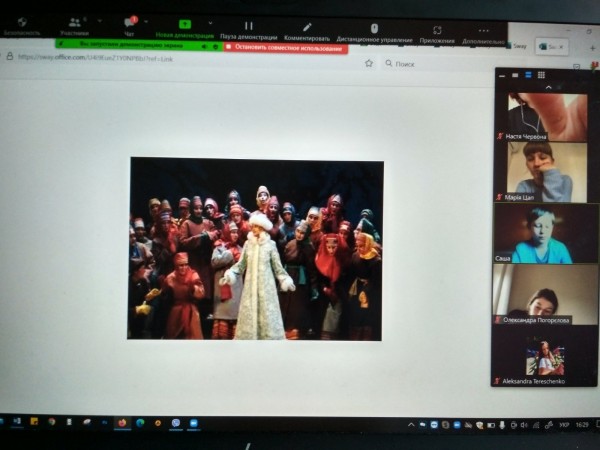Click the opera stage photo in Sway
Screen dimensions: 600x450
[256, 249]
